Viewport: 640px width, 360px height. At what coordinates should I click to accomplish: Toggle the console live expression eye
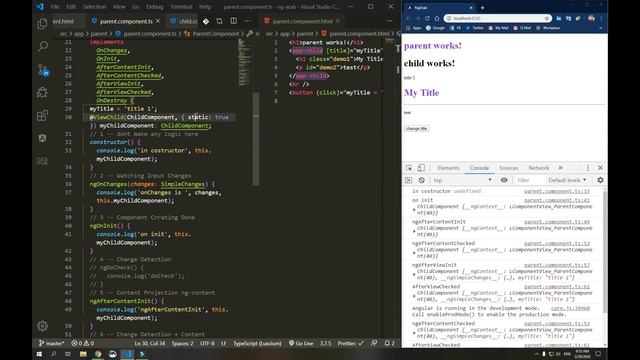(x=504, y=180)
